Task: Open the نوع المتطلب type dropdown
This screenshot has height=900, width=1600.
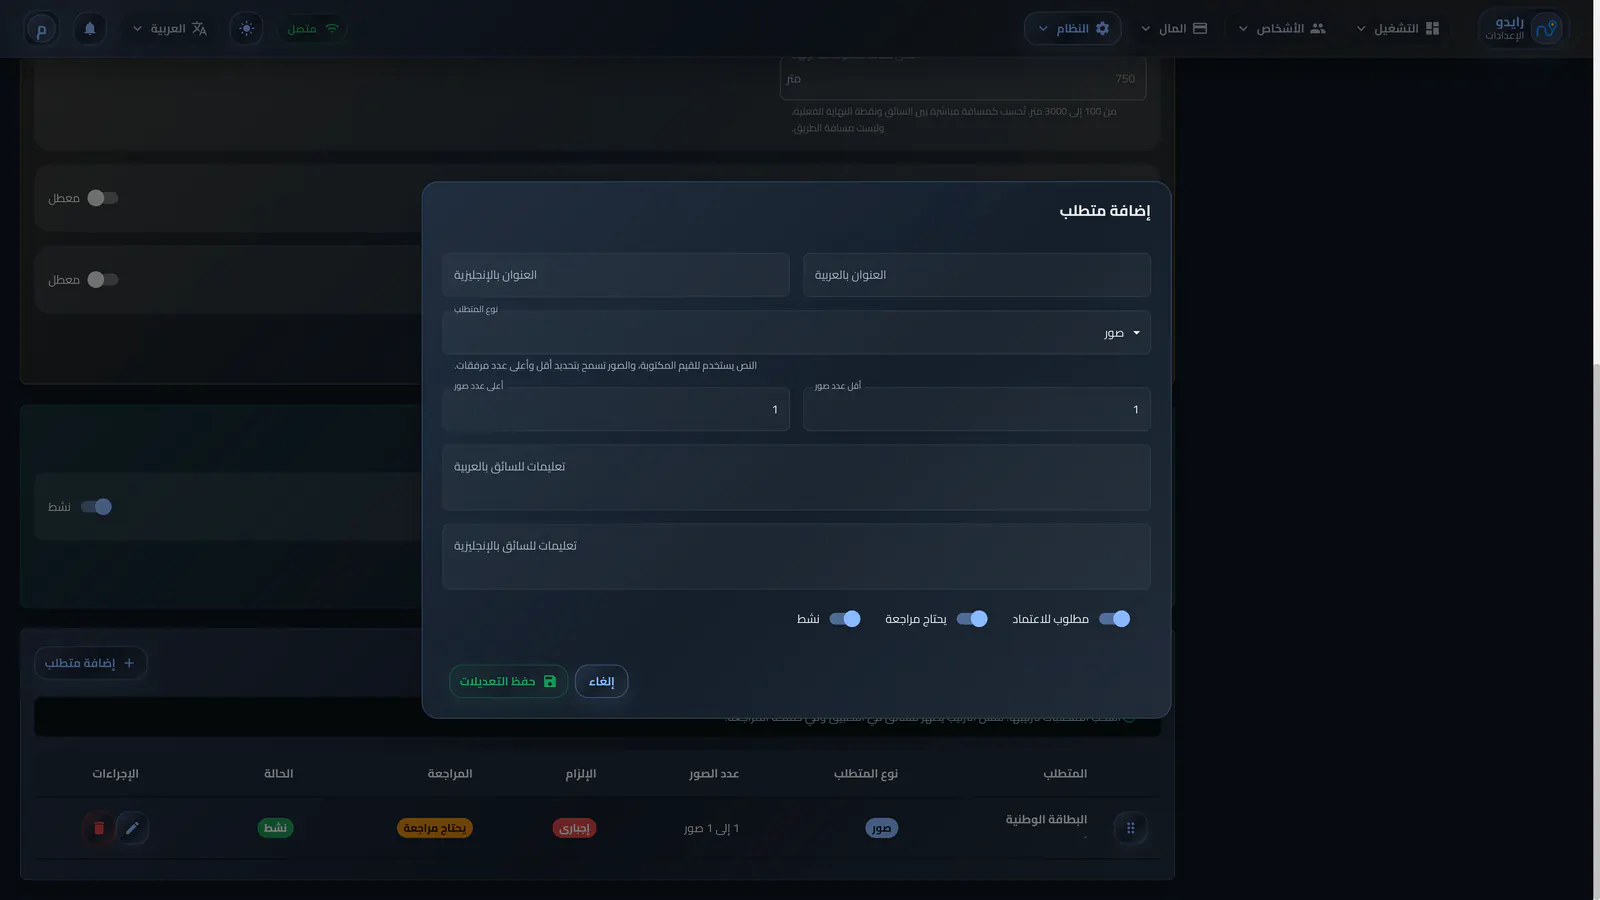Action: point(796,333)
